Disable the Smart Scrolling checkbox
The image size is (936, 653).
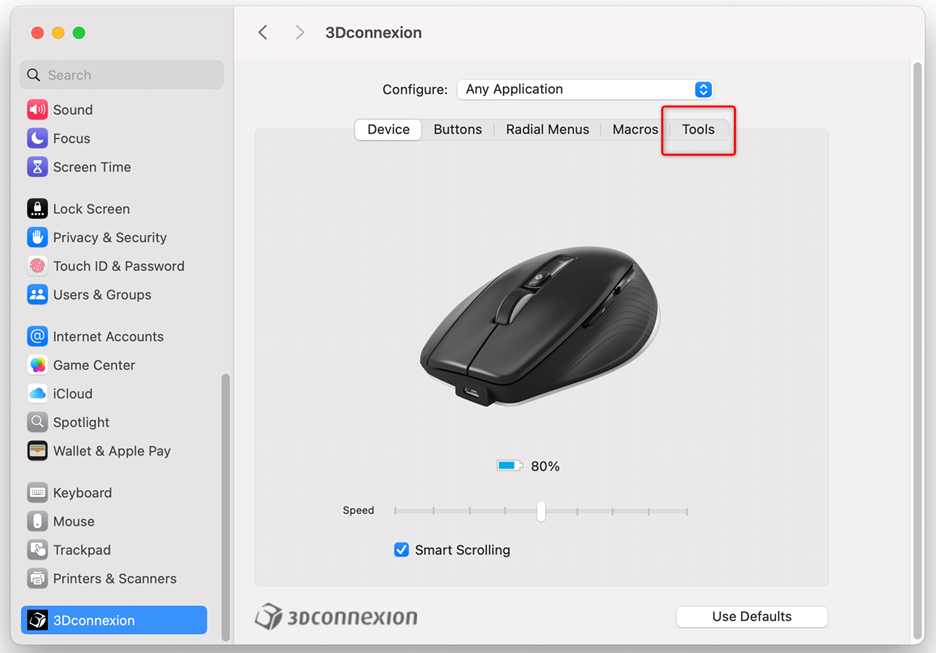pos(402,550)
